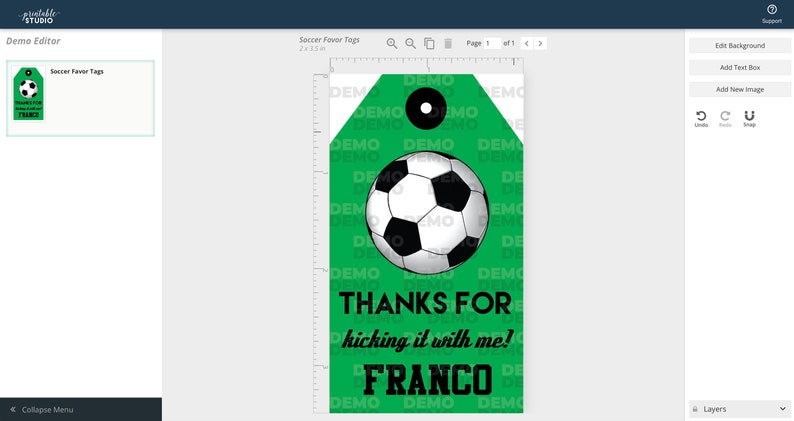
Task: Click the Page number input field
Action: [492, 44]
